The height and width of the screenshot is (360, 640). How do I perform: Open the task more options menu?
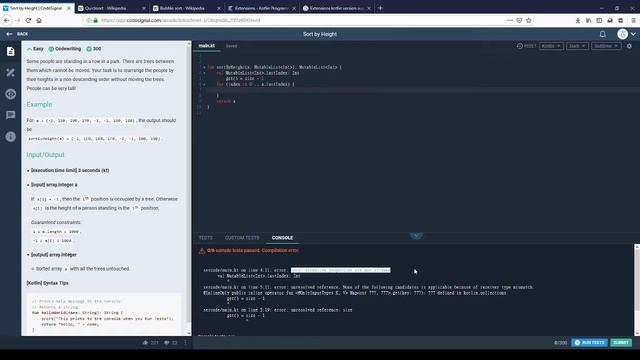click(185, 342)
